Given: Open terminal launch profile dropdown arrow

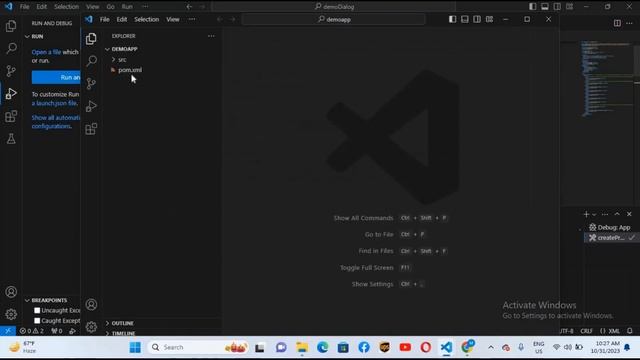Looking at the screenshot, I should pos(594,215).
